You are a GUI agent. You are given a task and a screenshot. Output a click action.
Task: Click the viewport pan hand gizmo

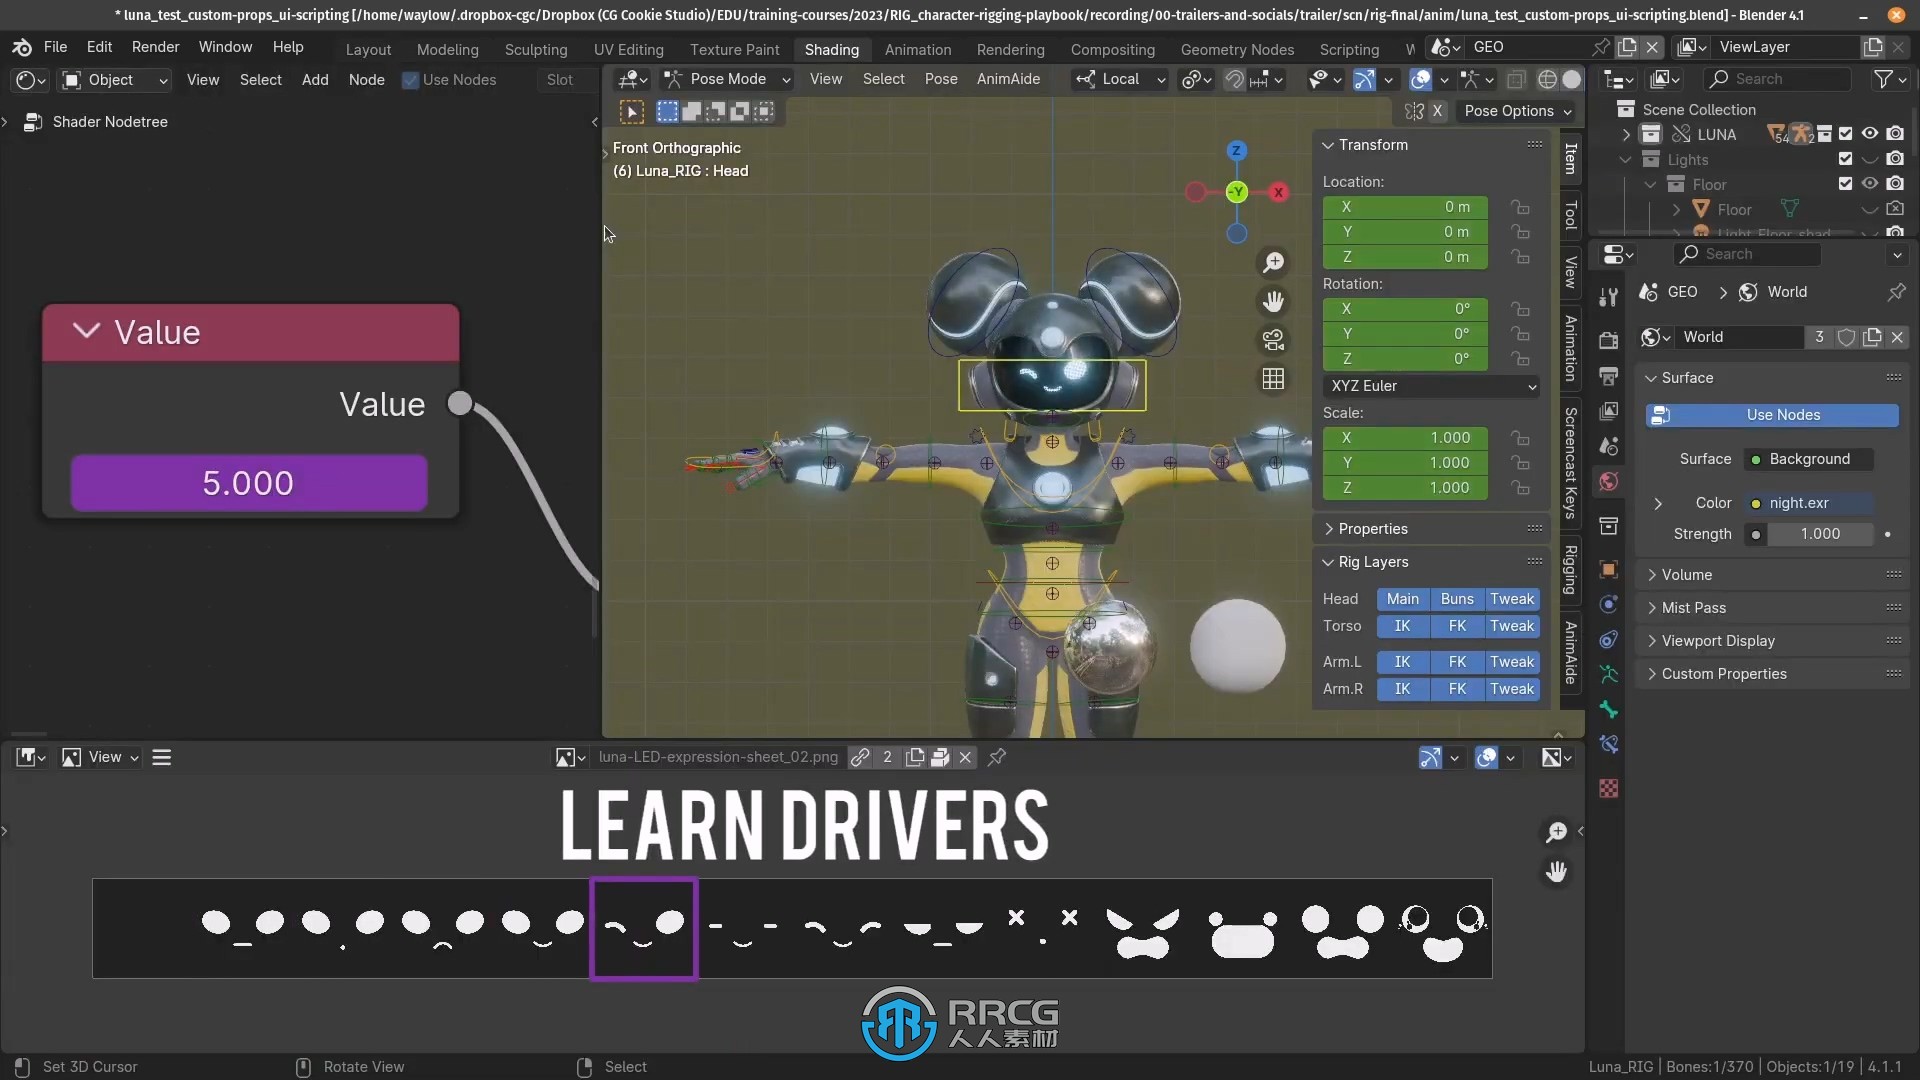coord(1273,301)
